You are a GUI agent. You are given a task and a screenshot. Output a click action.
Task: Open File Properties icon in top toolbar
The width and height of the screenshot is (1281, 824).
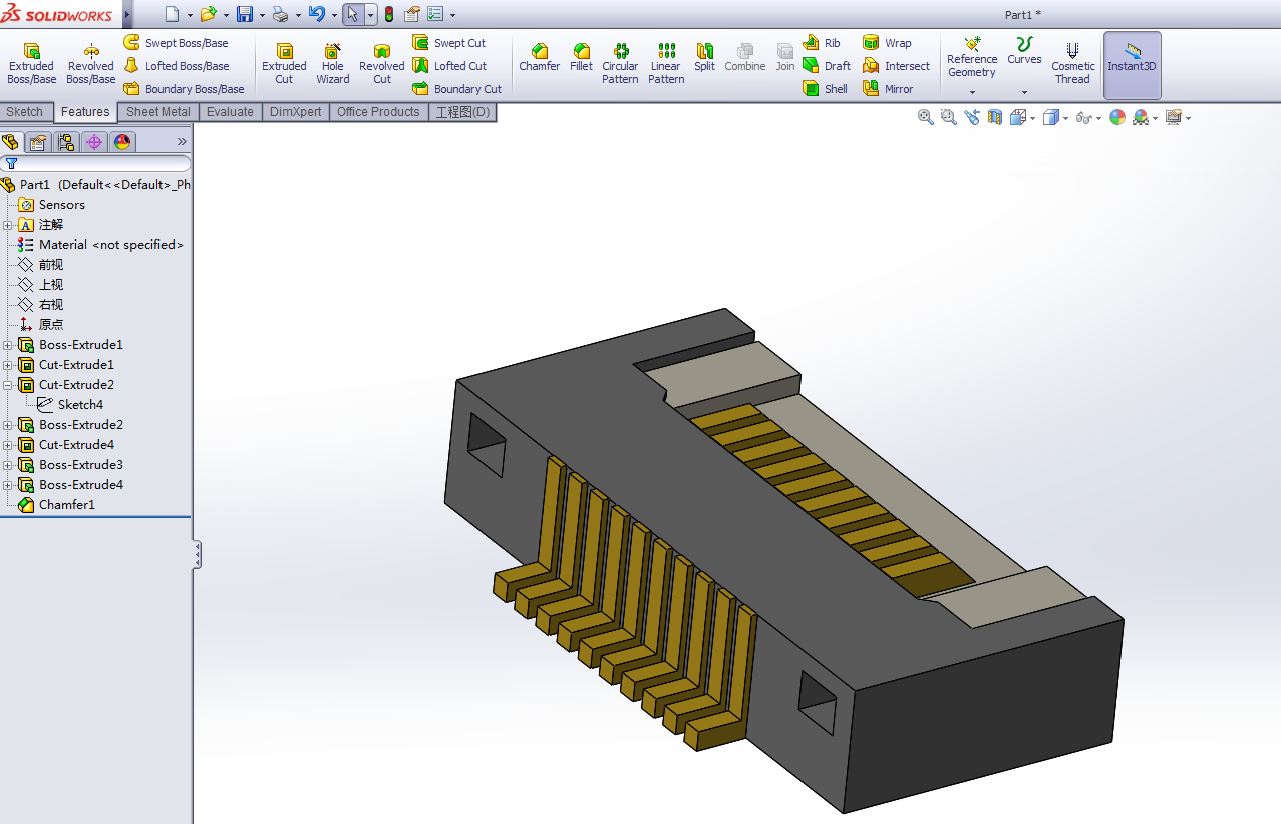coord(411,14)
